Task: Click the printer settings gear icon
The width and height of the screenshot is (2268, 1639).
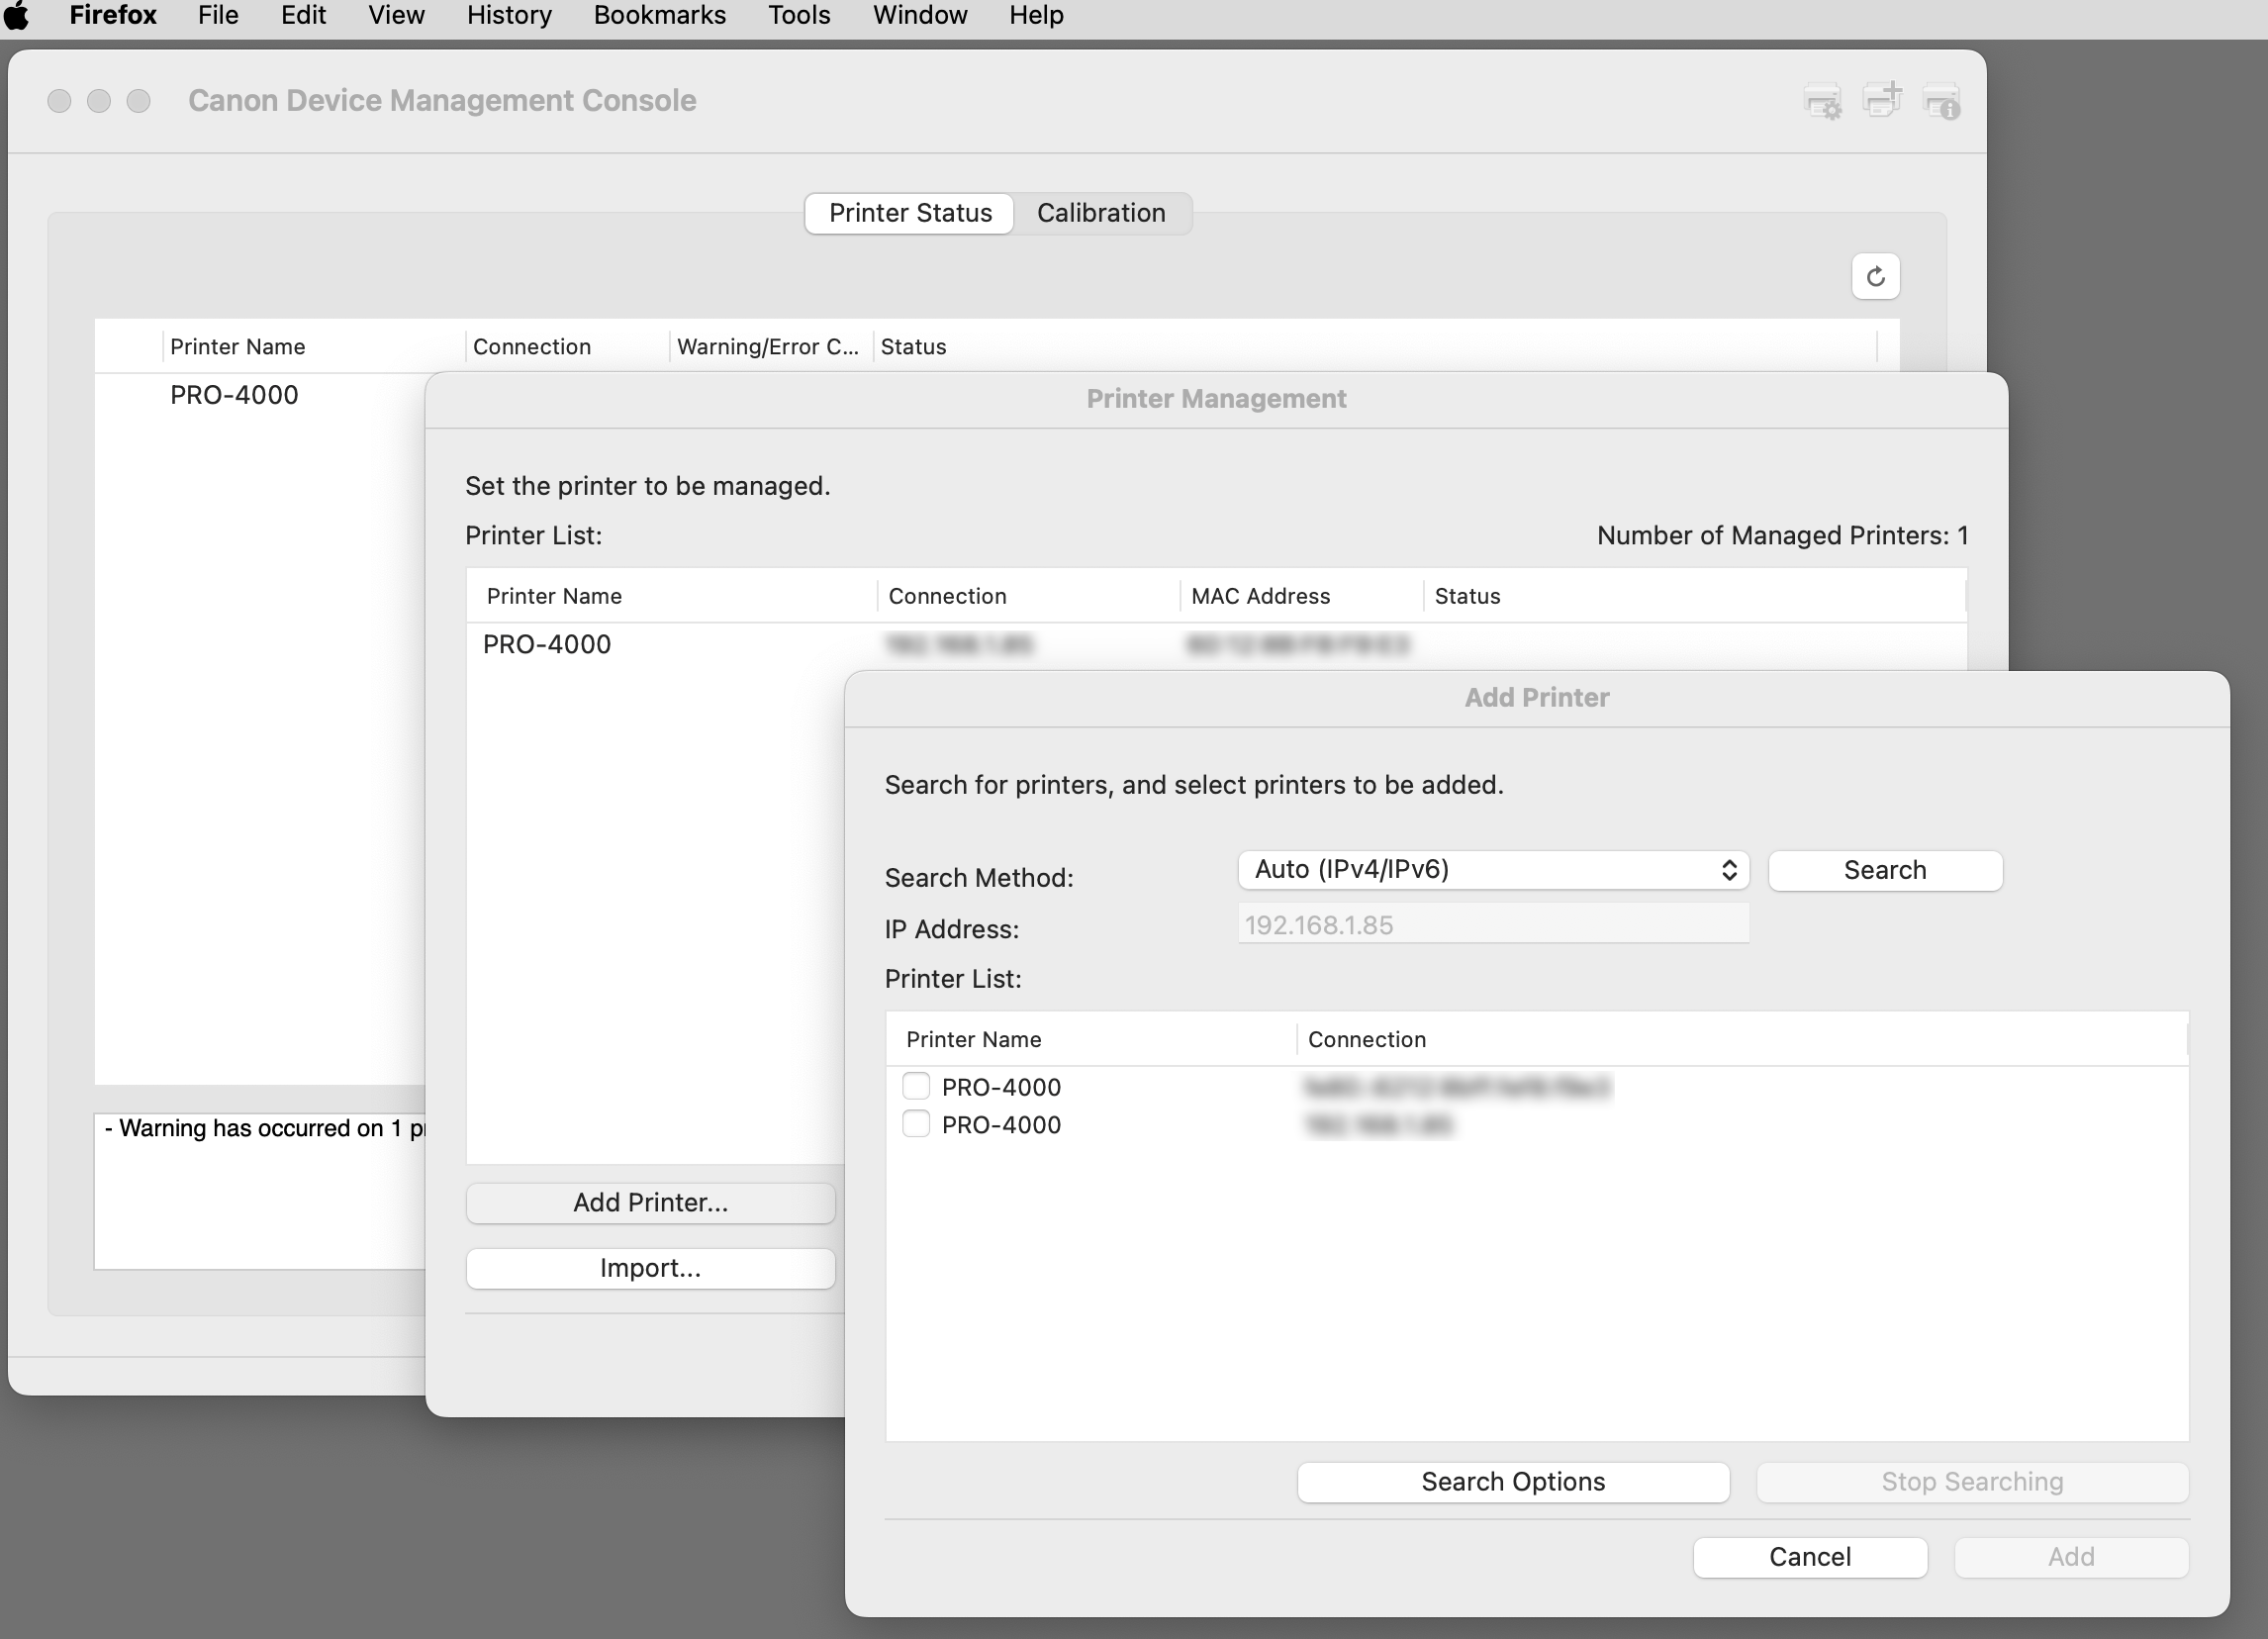Action: point(1822,102)
